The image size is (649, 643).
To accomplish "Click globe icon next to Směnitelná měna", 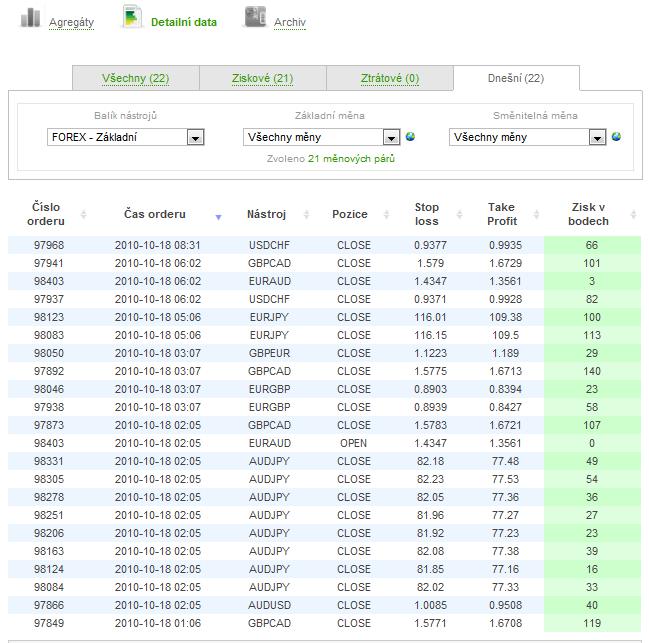I will pyautogui.click(x=616, y=137).
